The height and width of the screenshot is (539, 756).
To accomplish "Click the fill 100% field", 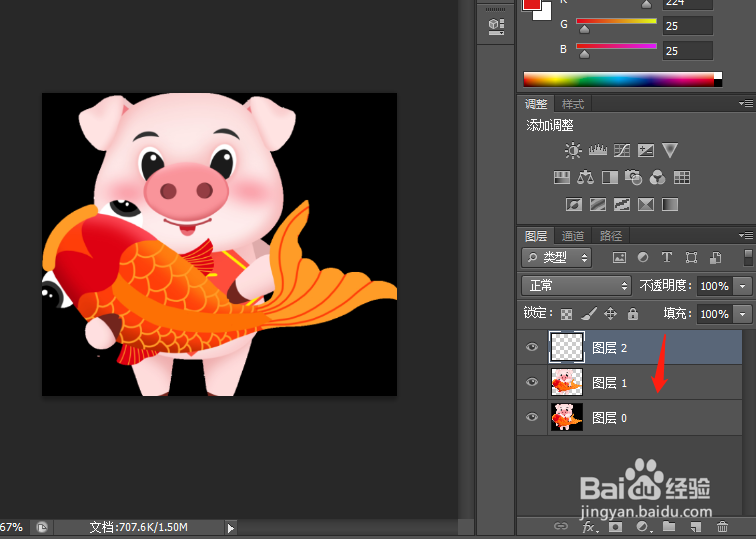I will [715, 314].
